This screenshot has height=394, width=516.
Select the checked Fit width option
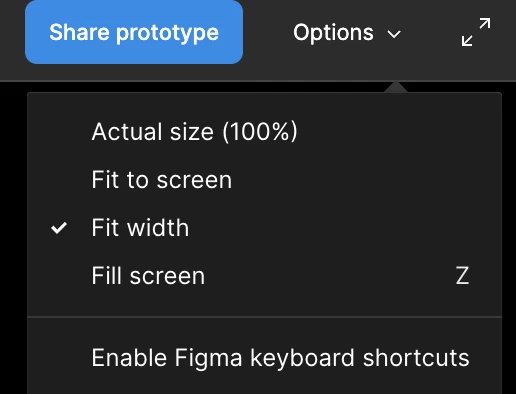click(264, 228)
